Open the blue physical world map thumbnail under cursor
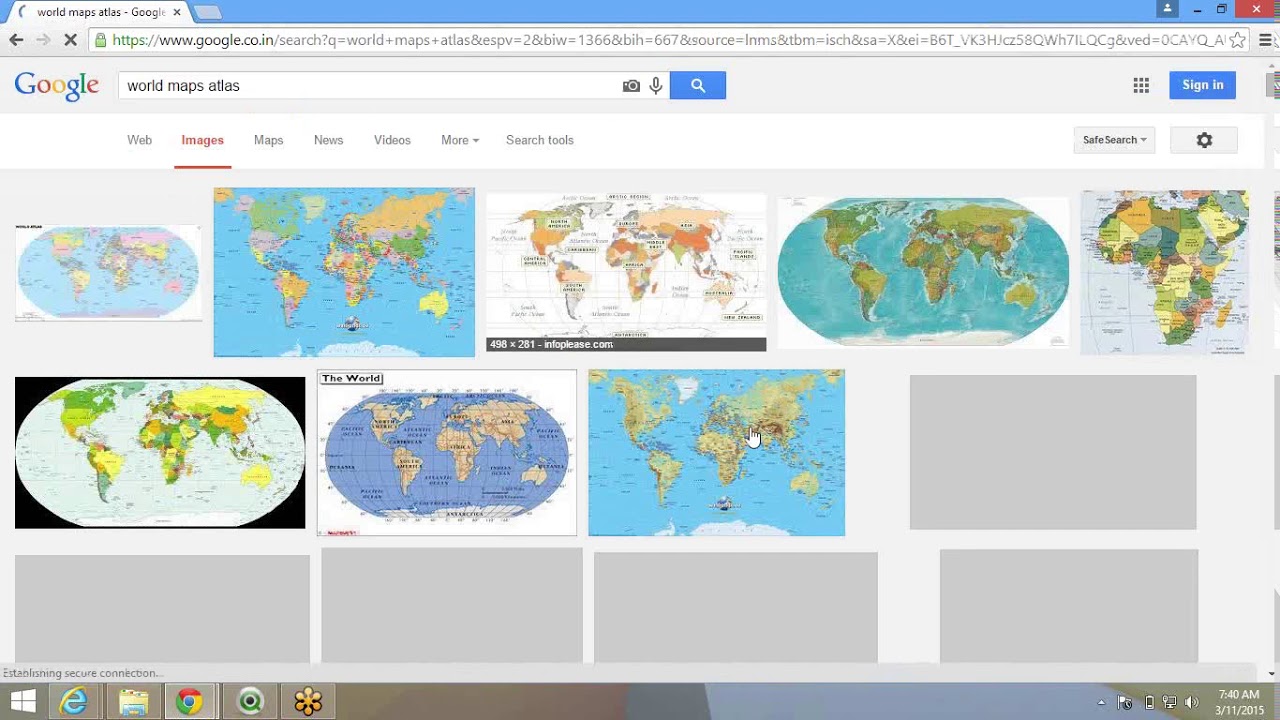Image resolution: width=1280 pixels, height=720 pixels. coord(716,453)
